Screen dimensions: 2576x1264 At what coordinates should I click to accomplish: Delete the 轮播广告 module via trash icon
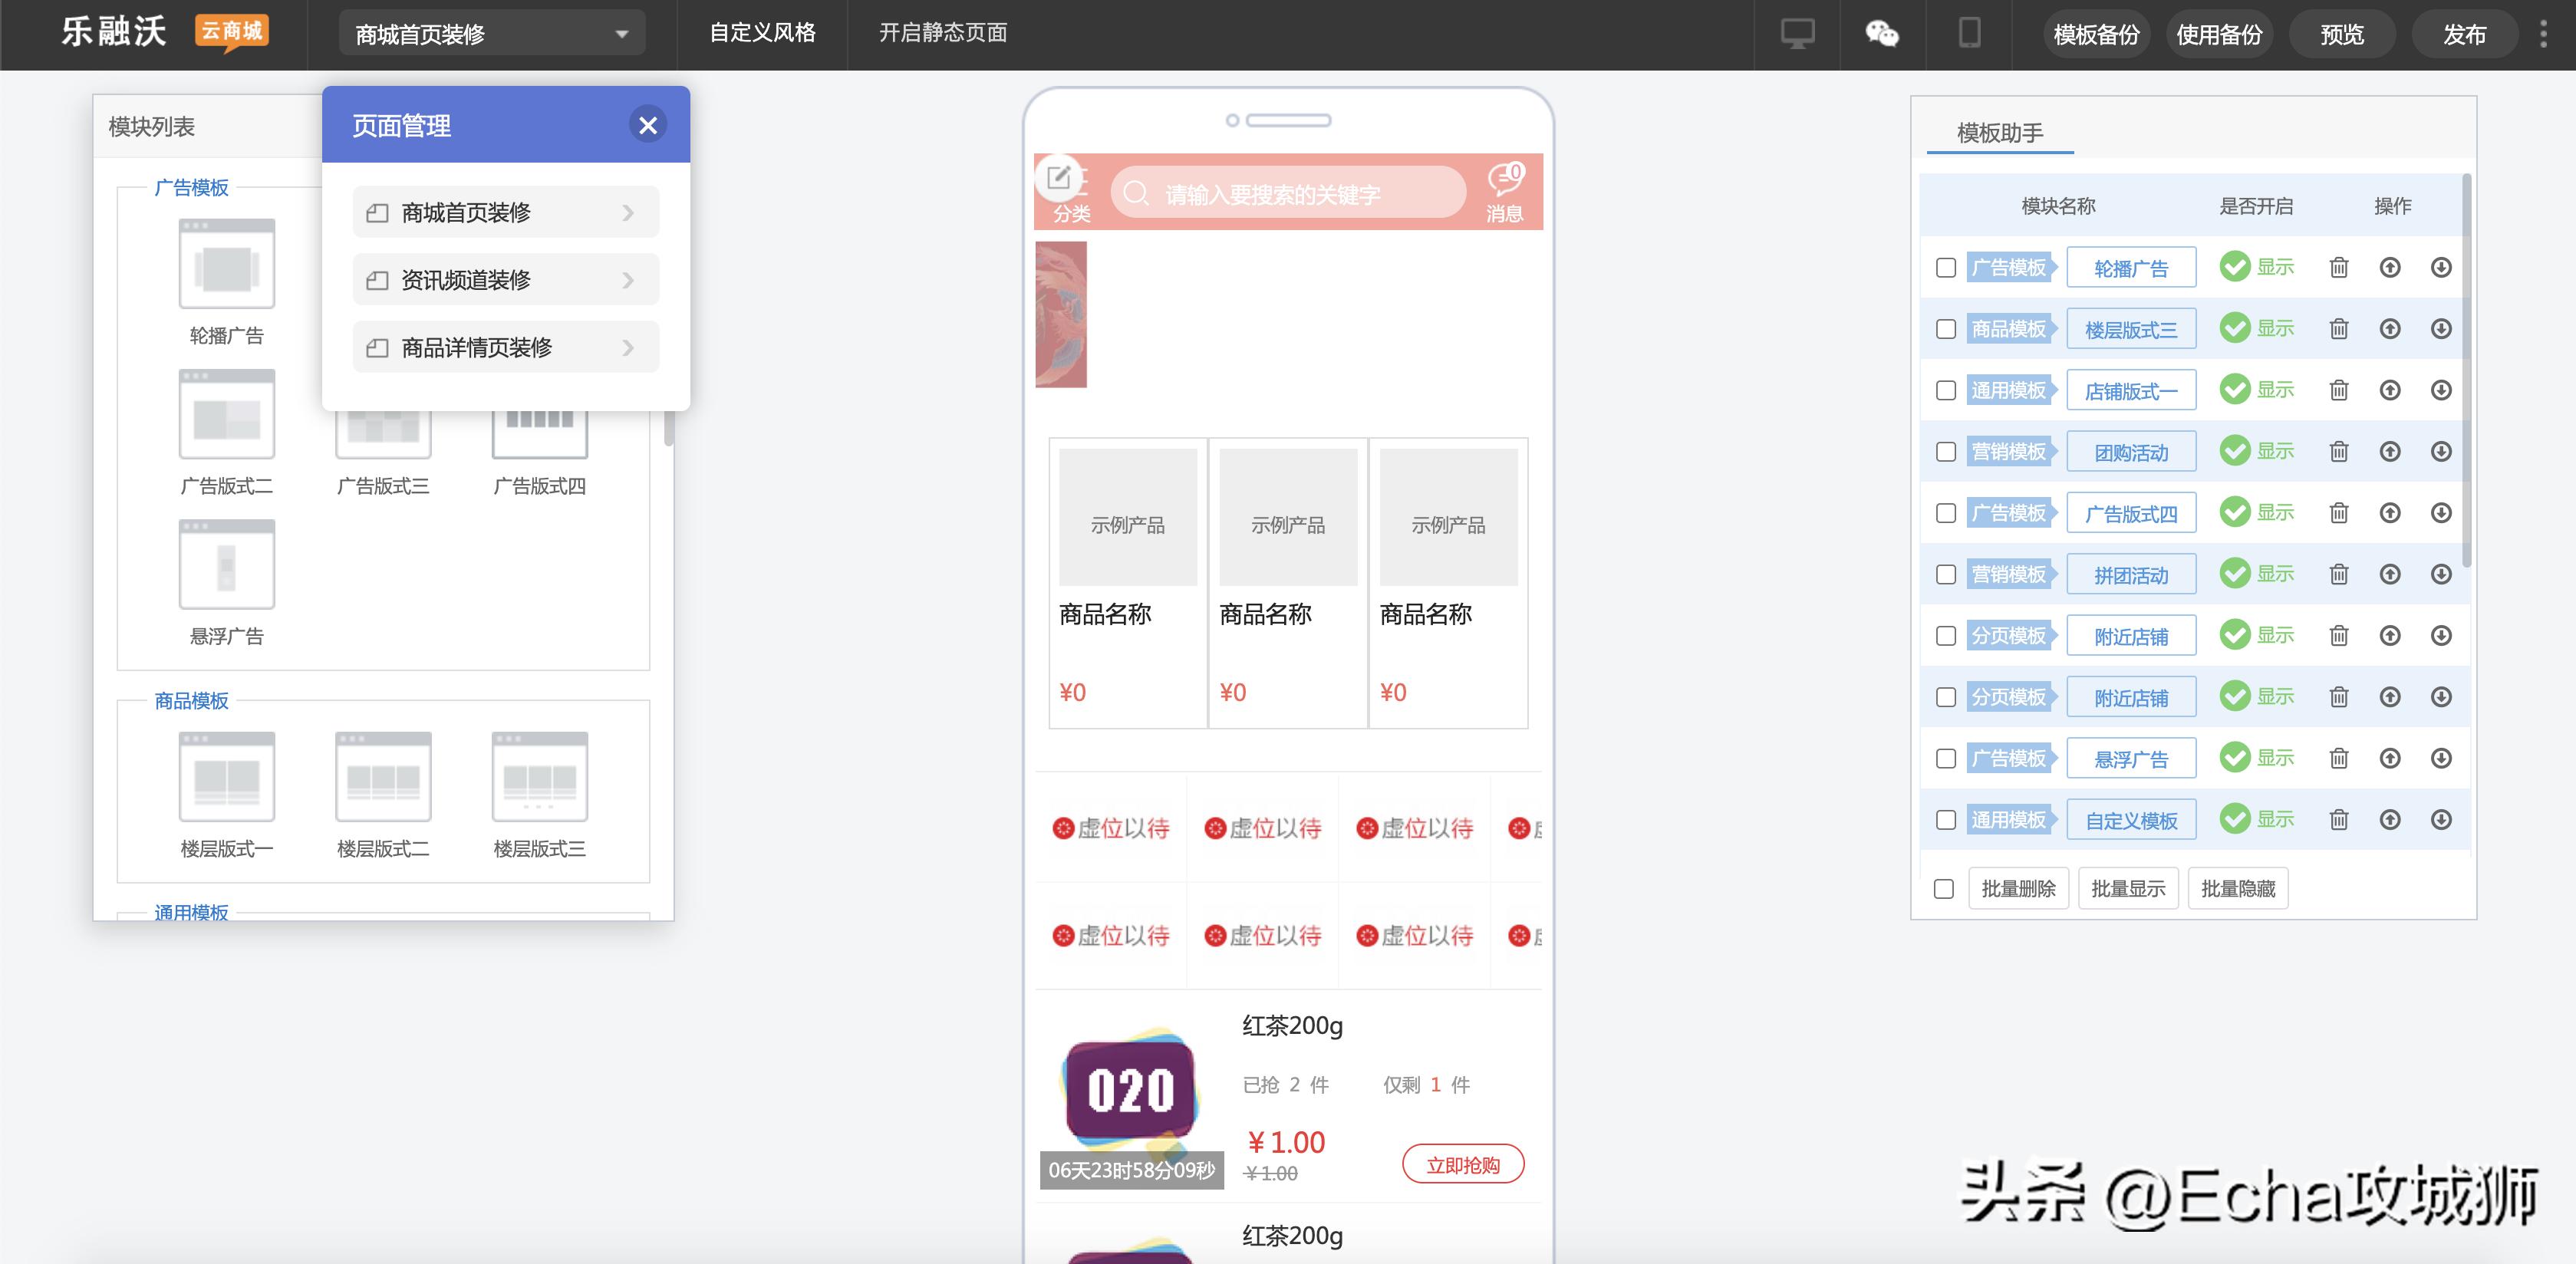point(2339,267)
